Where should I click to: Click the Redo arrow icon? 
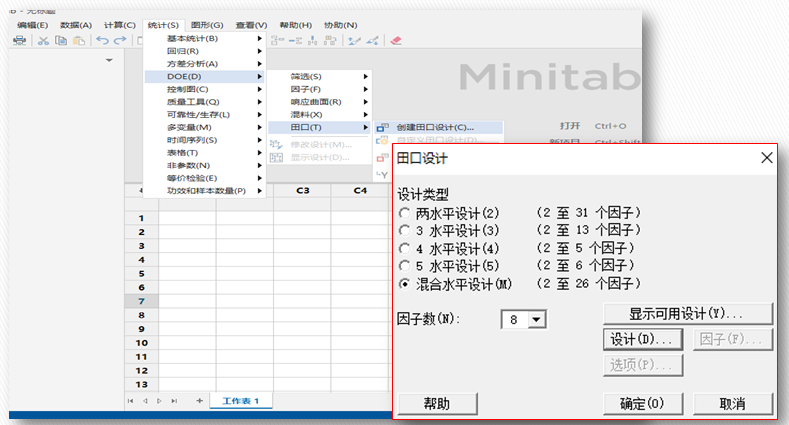[x=120, y=40]
